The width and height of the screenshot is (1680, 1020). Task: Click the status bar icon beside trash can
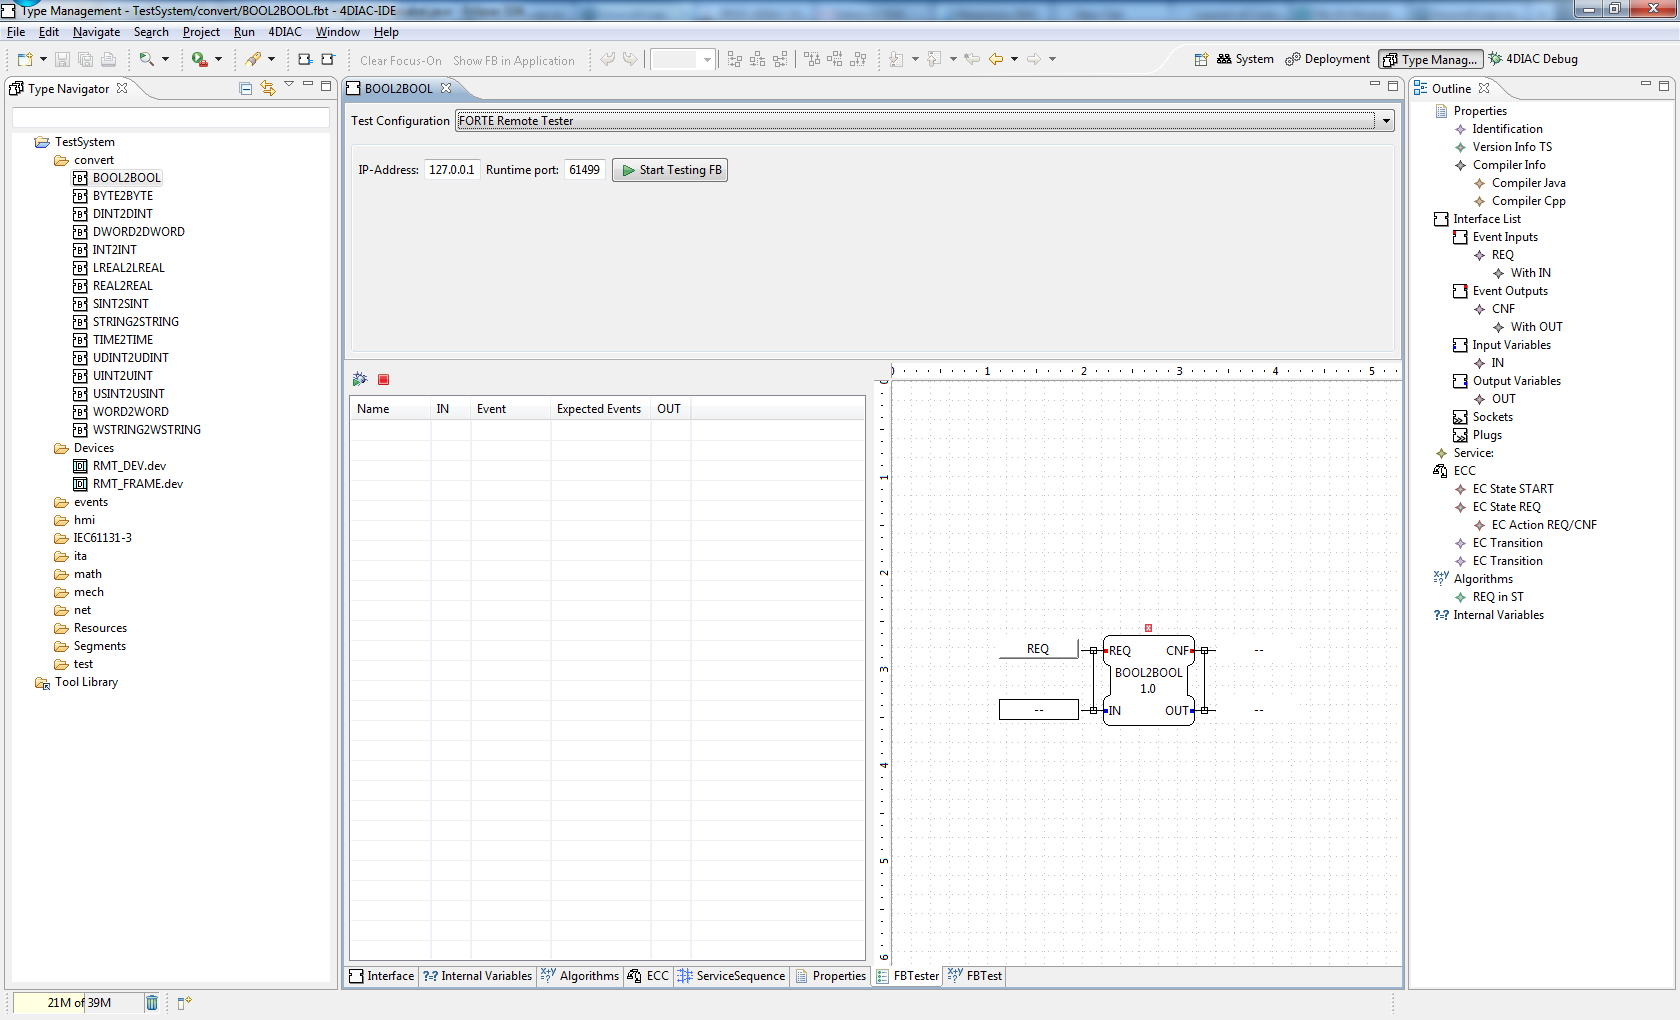tap(184, 1002)
